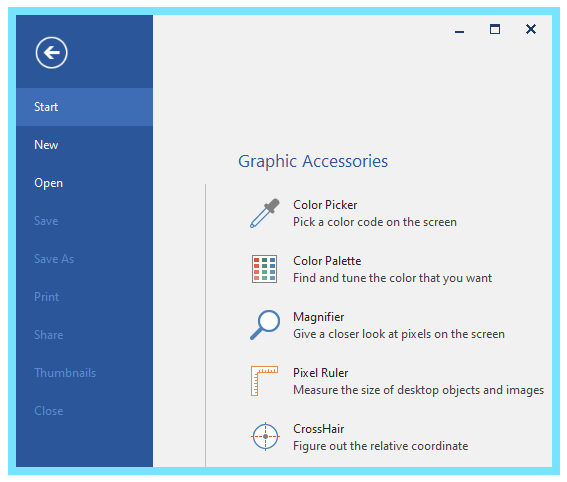The image size is (567, 482).
Task: Click 'Measure the size of desktop objects' description
Action: click(418, 390)
